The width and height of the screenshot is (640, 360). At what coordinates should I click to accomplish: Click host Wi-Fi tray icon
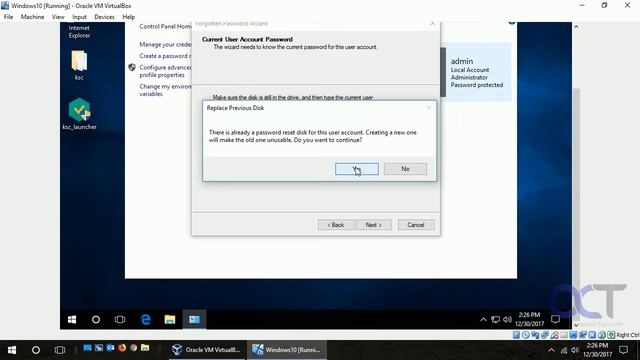click(x=564, y=350)
